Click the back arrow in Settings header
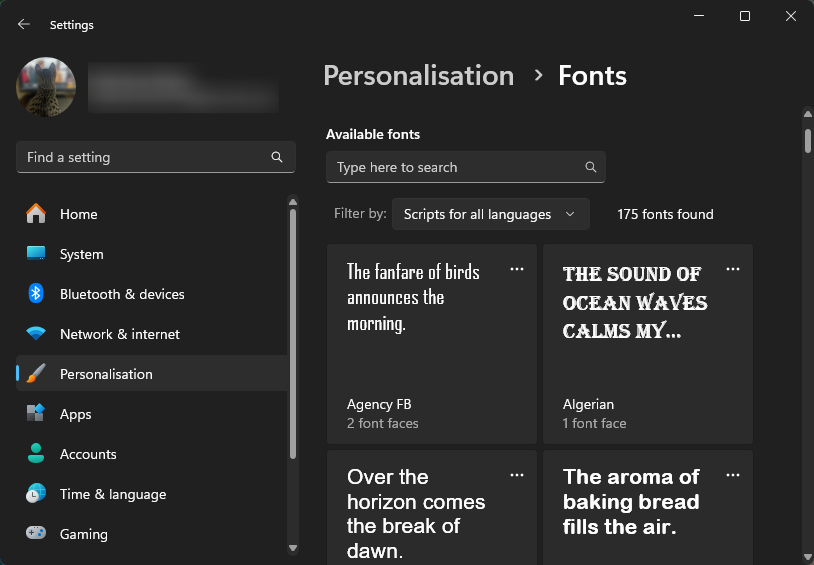Image resolution: width=814 pixels, height=565 pixels. pos(24,25)
